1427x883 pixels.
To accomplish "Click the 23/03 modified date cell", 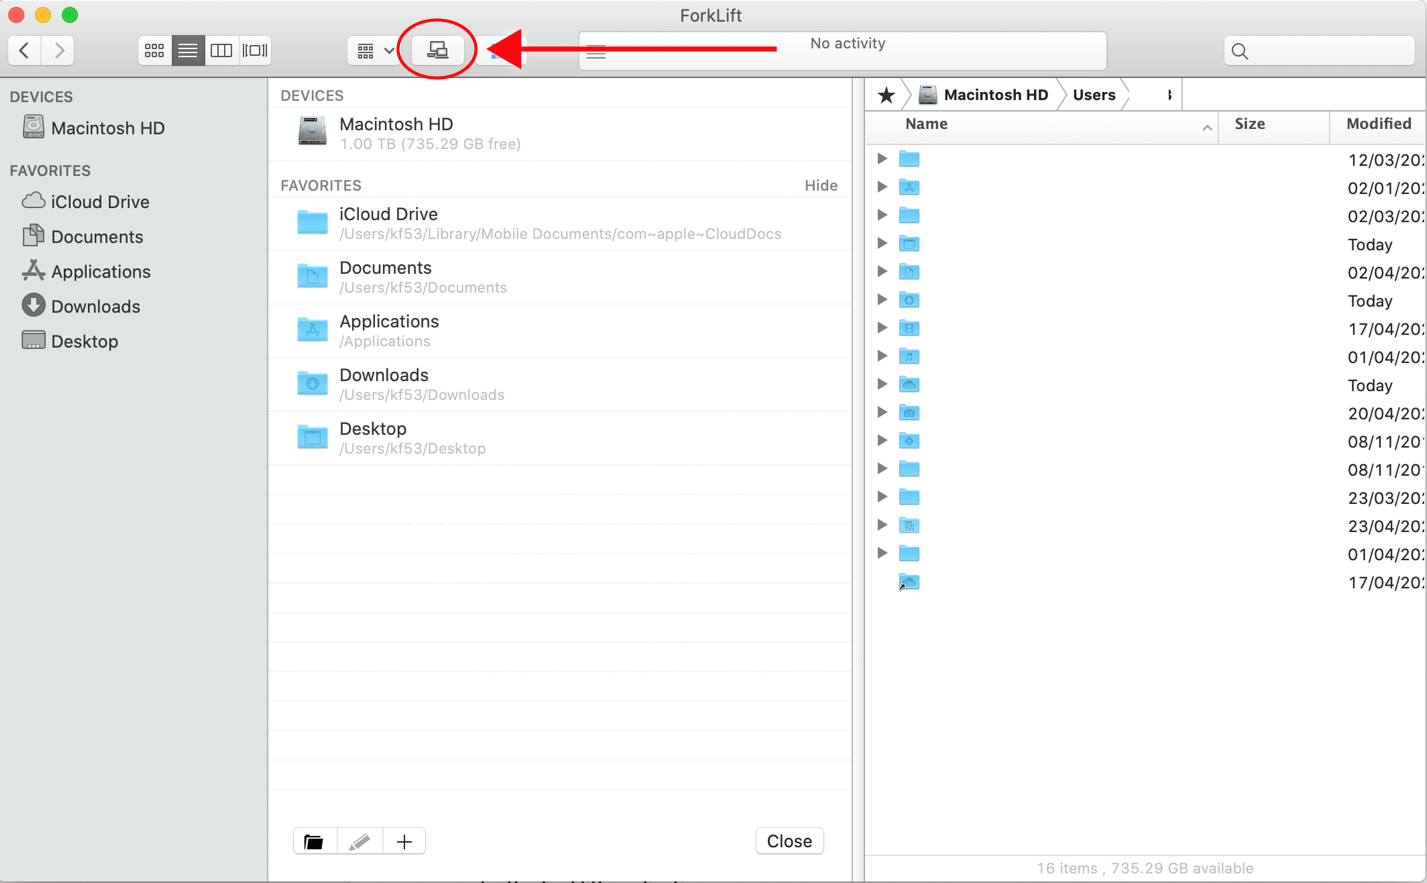I will click(x=1386, y=498).
